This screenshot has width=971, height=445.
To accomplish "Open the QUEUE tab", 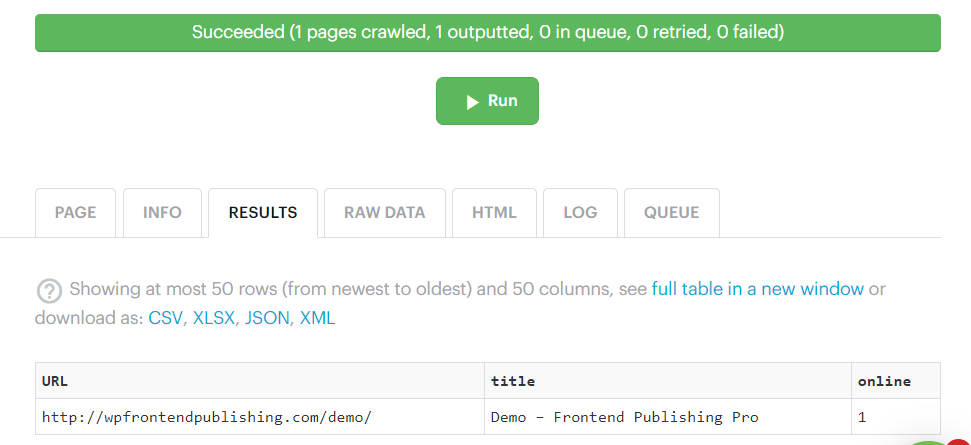I will (x=672, y=213).
